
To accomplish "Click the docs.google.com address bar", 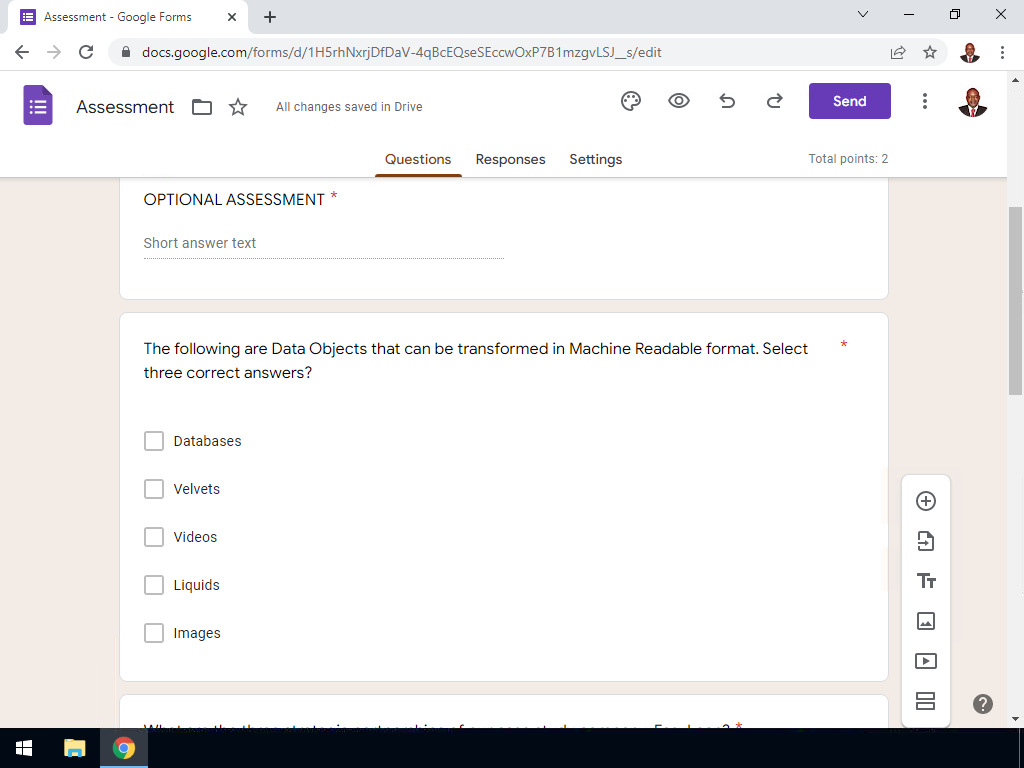I will 402,52.
